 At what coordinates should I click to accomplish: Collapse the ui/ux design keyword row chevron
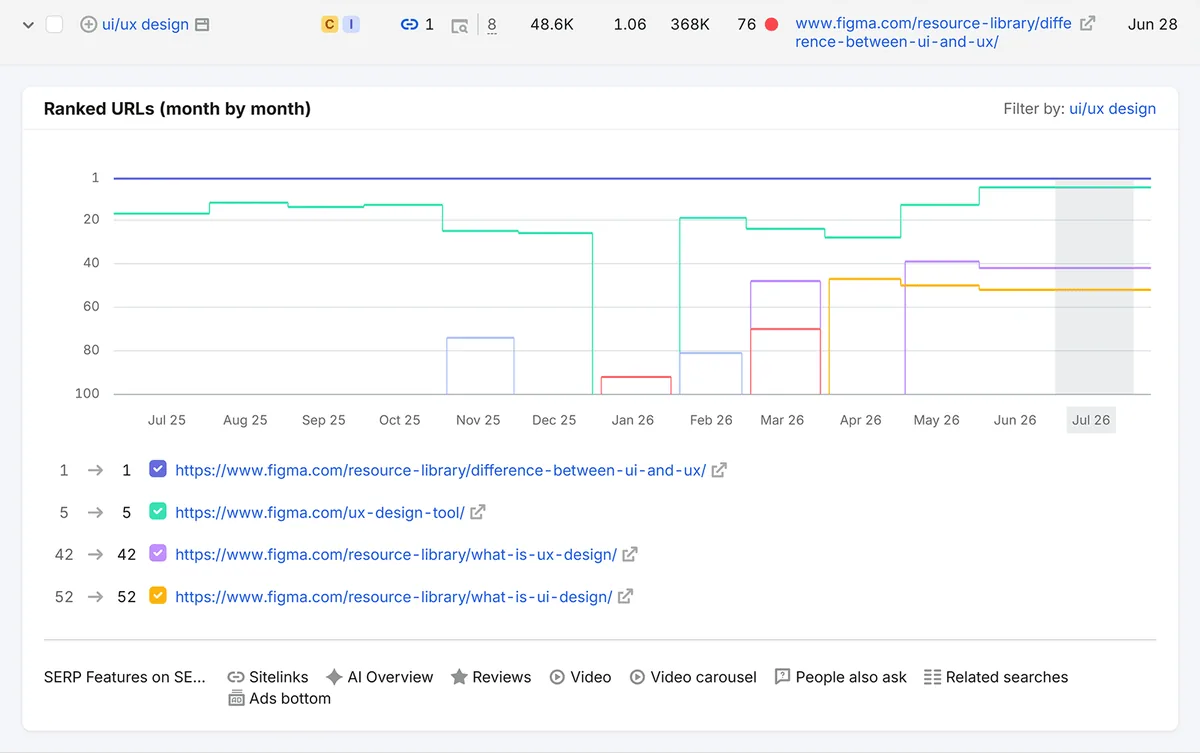point(27,24)
